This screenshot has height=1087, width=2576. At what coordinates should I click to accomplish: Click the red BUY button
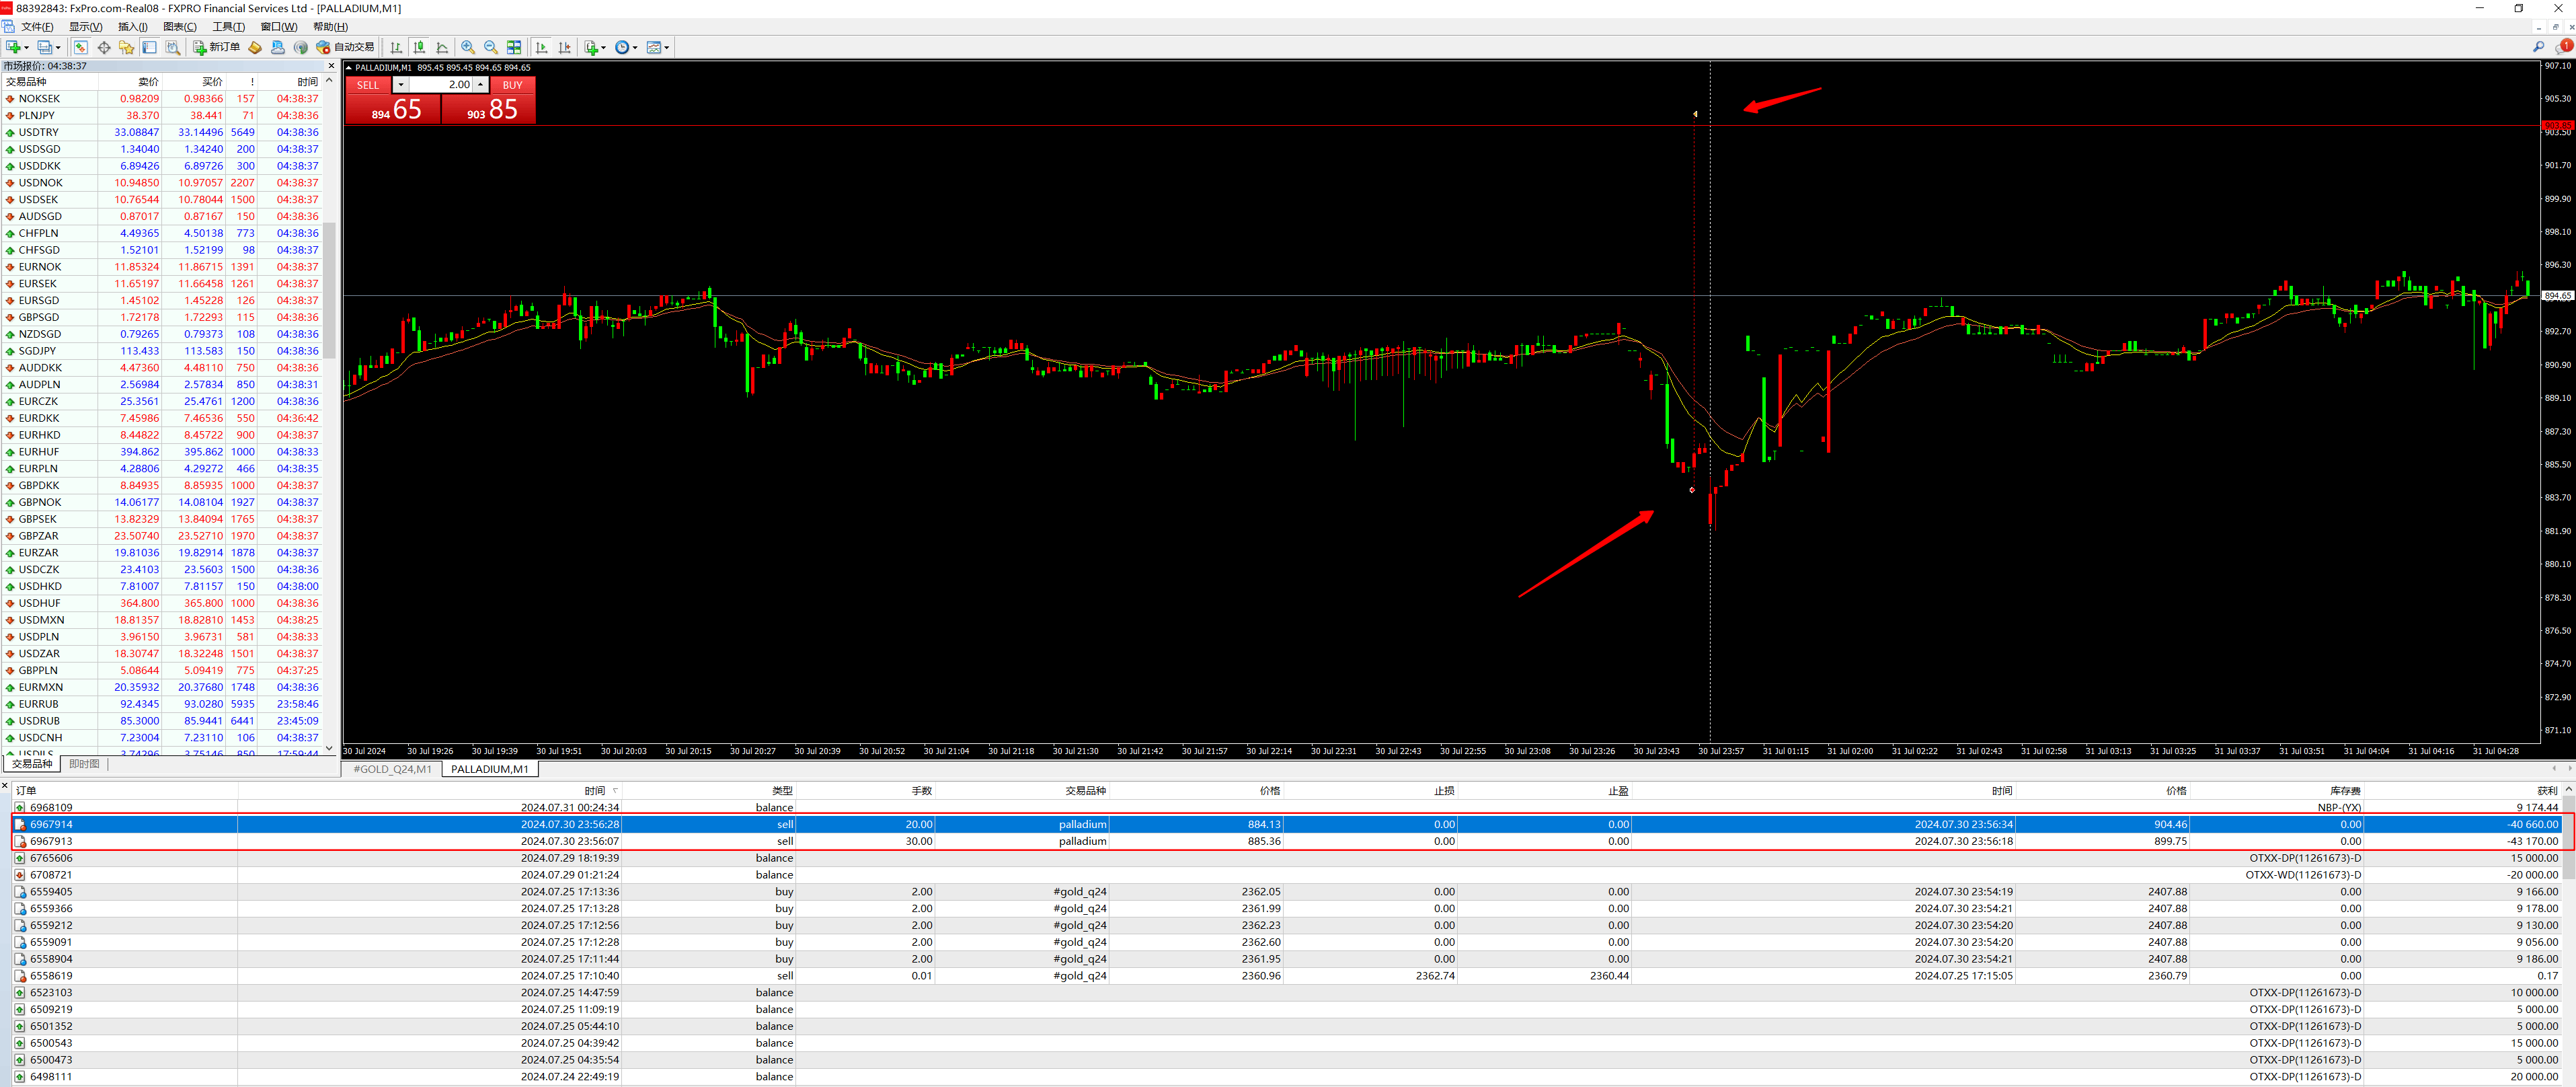click(x=512, y=85)
